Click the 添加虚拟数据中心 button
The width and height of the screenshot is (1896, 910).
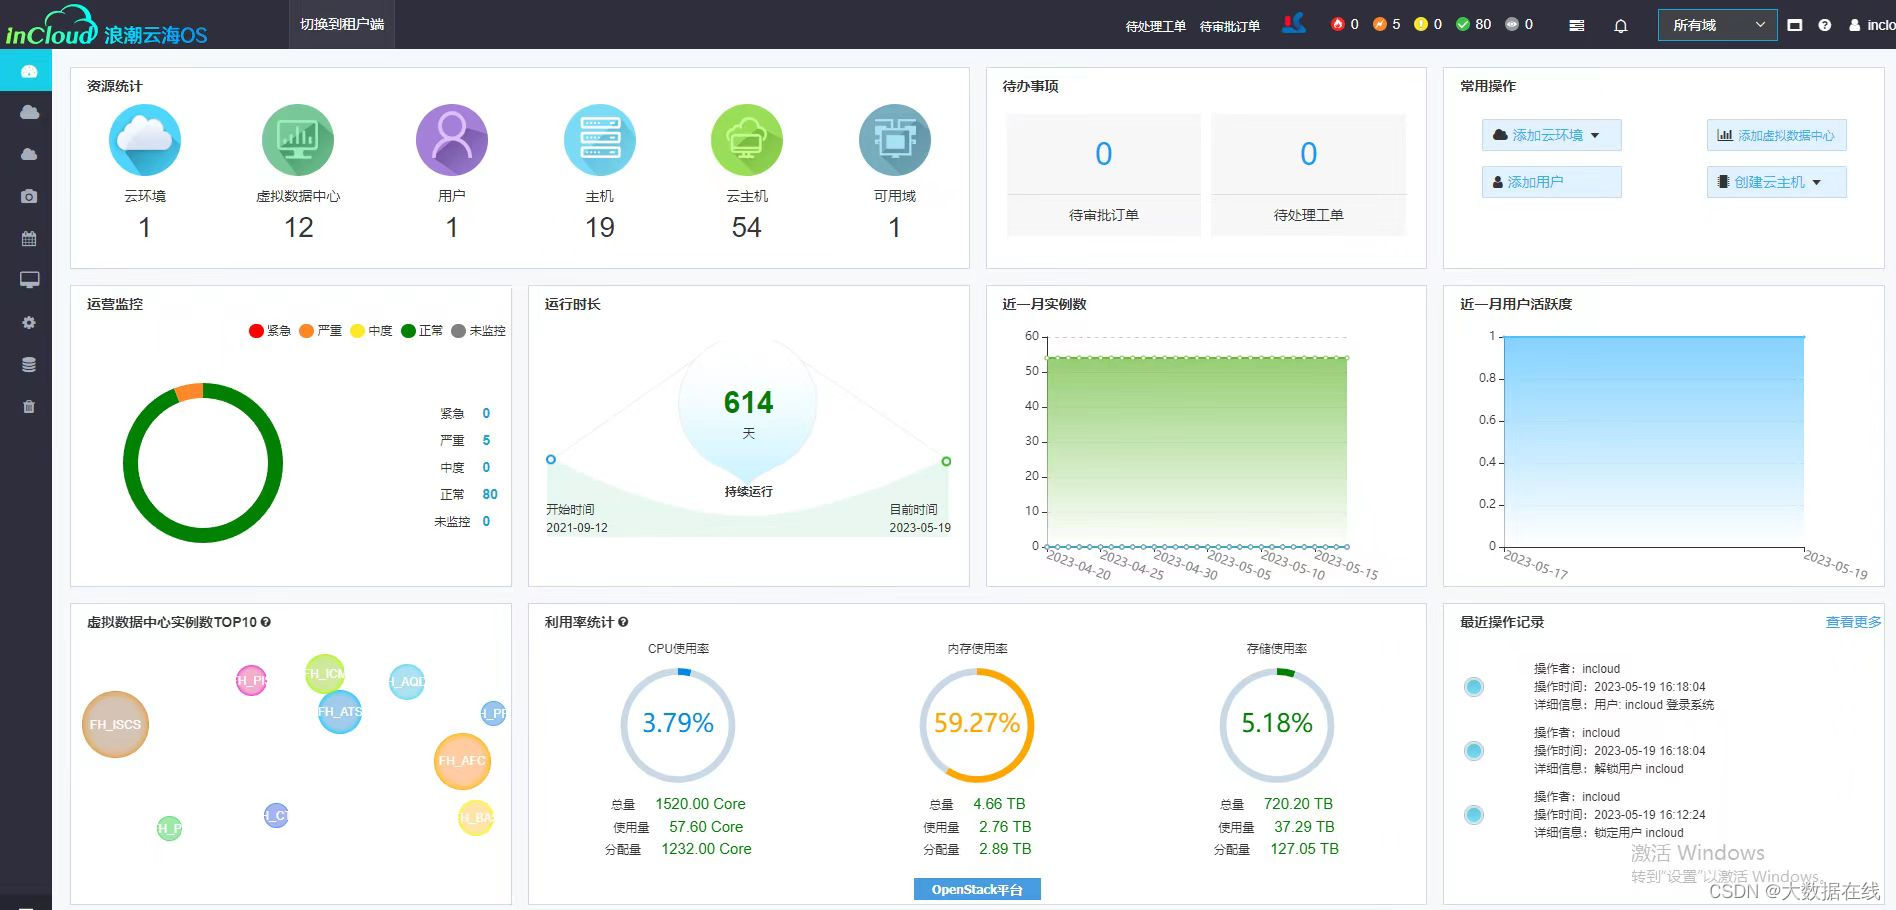click(x=1776, y=135)
